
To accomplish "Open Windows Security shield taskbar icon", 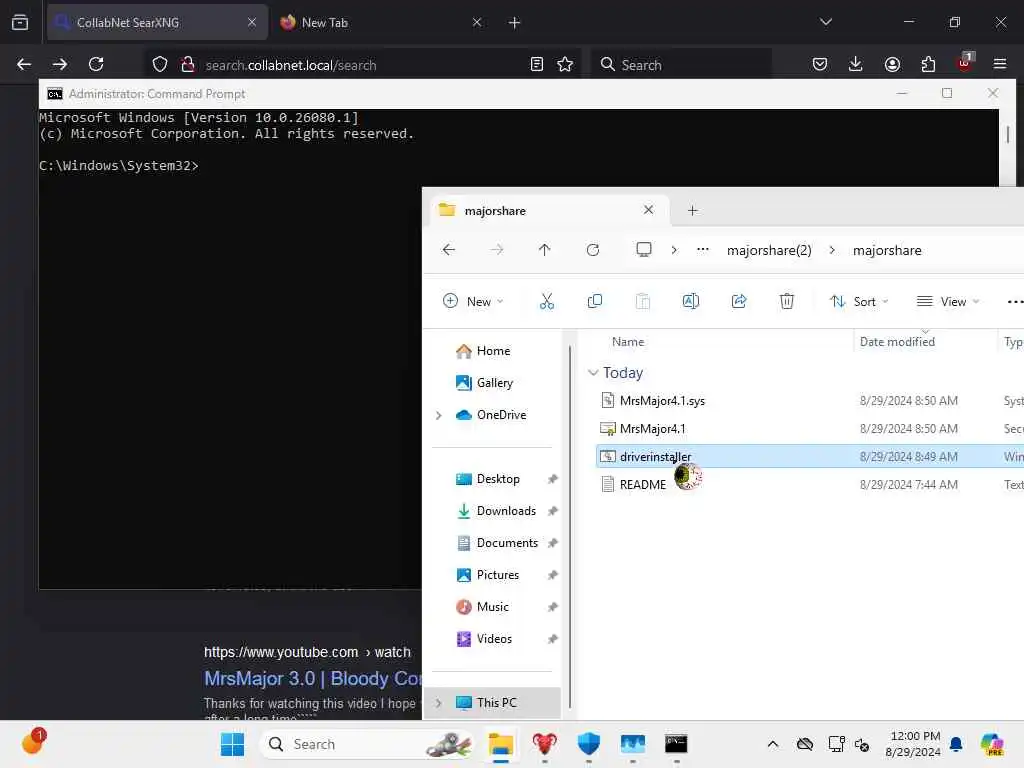I will click(588, 744).
